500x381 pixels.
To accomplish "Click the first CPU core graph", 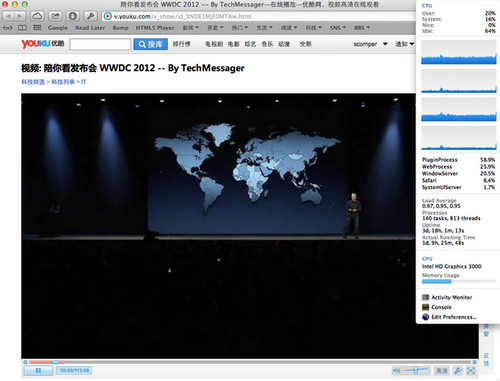I will (x=458, y=52).
